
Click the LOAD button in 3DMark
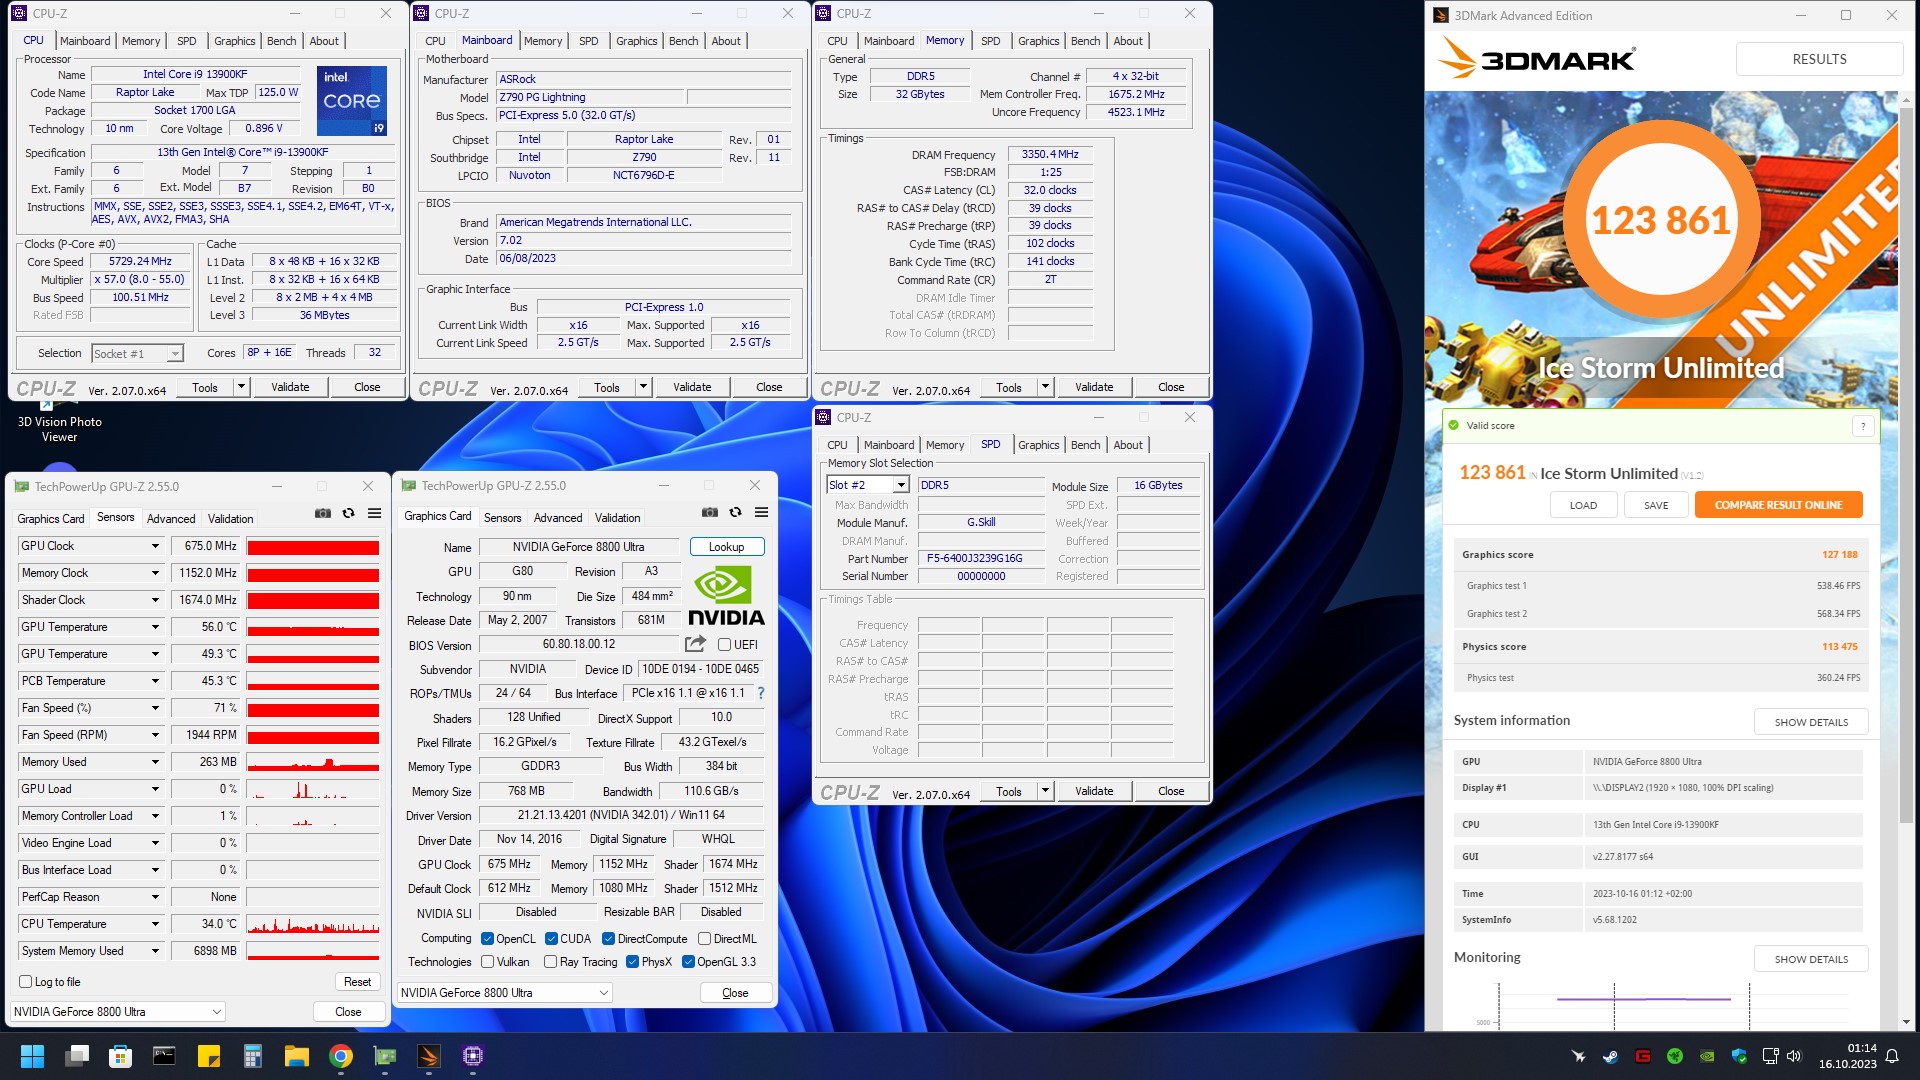coord(1583,505)
